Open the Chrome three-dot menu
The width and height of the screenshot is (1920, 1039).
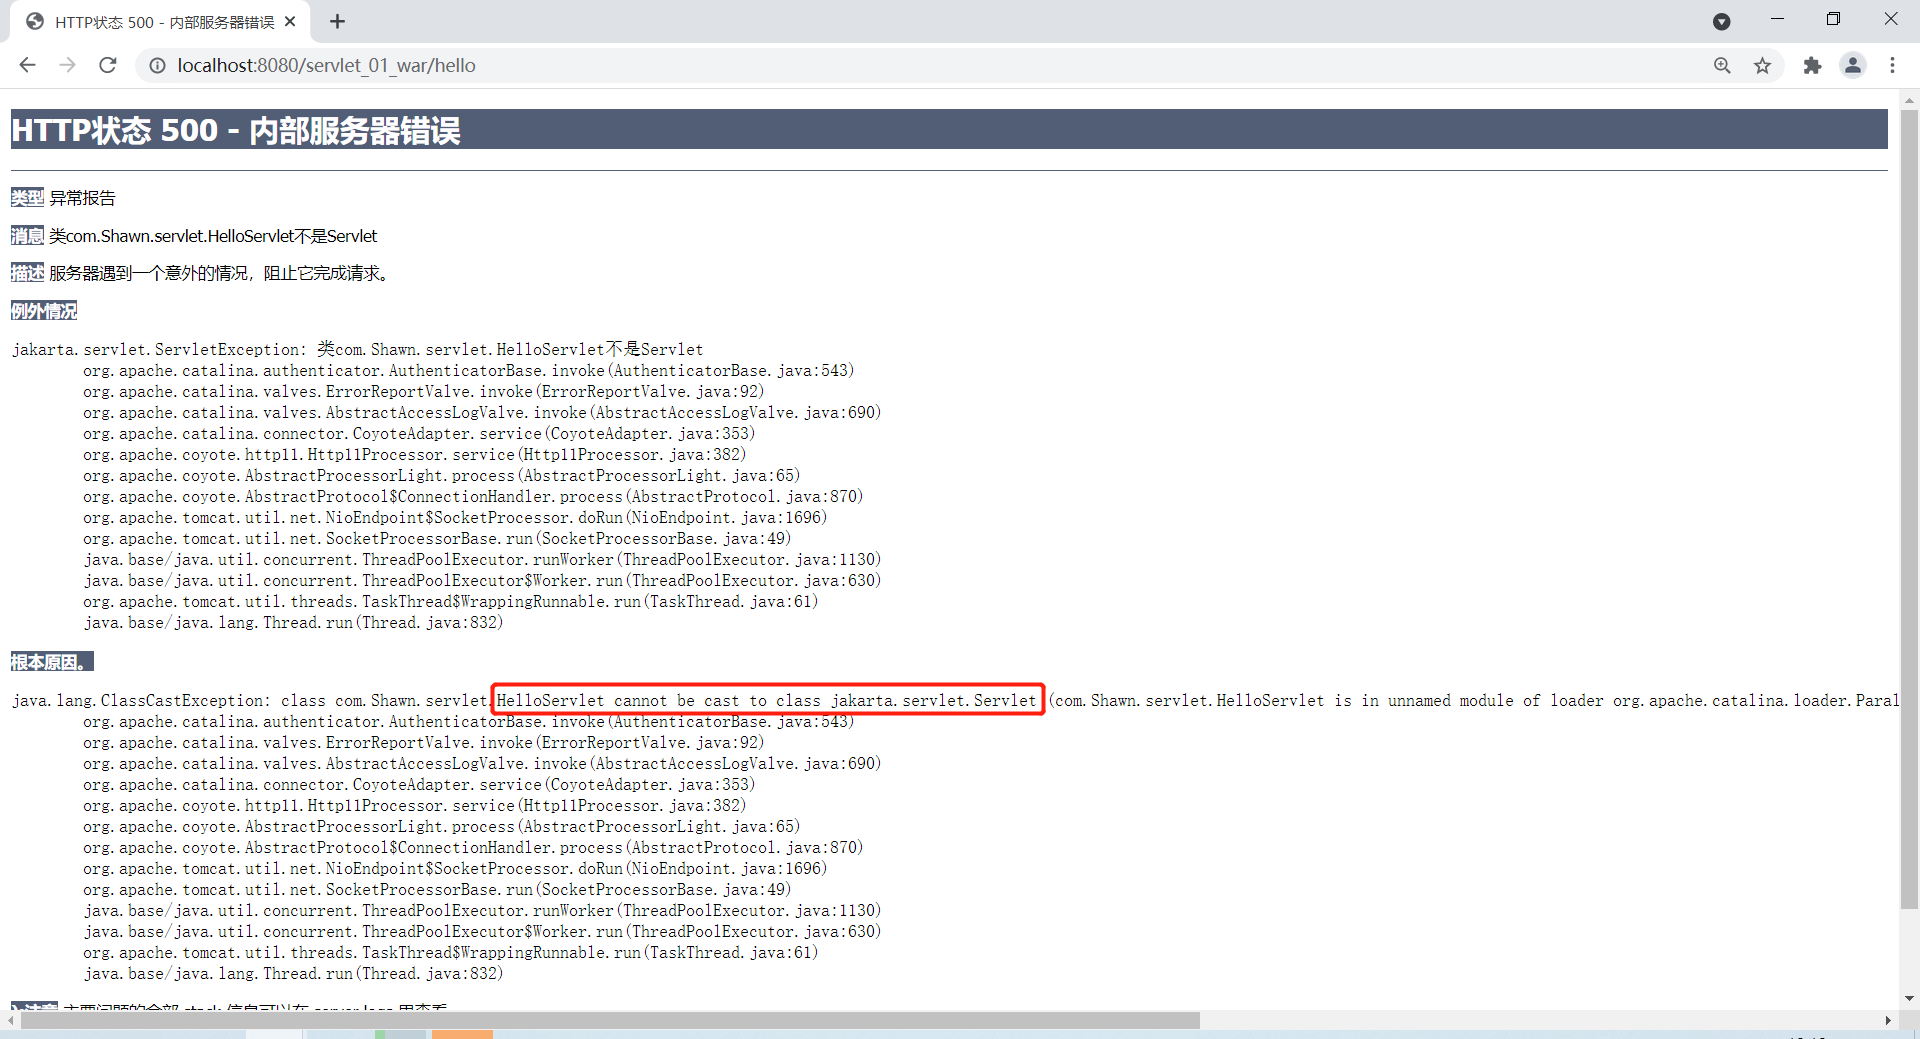(1893, 65)
